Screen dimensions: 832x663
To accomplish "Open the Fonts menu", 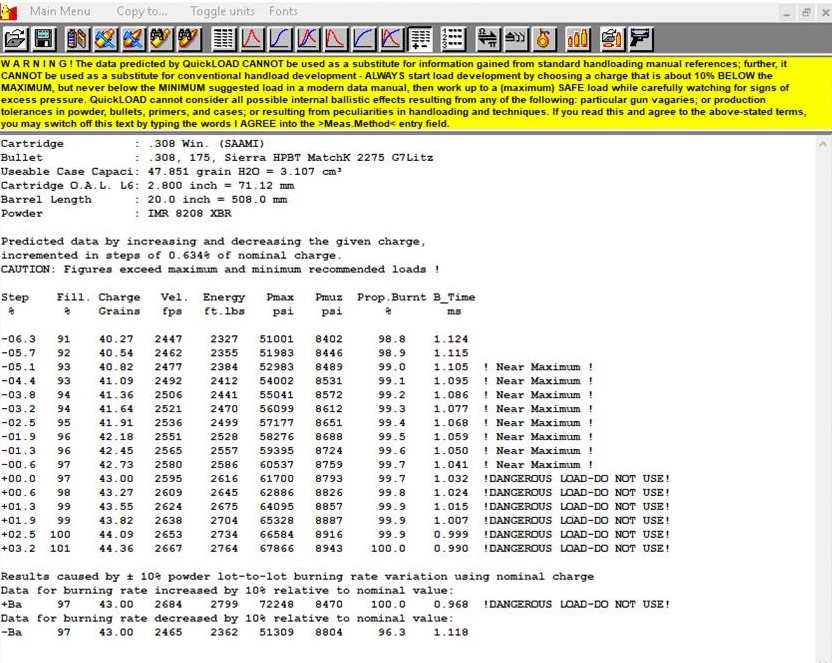I will coord(283,11).
